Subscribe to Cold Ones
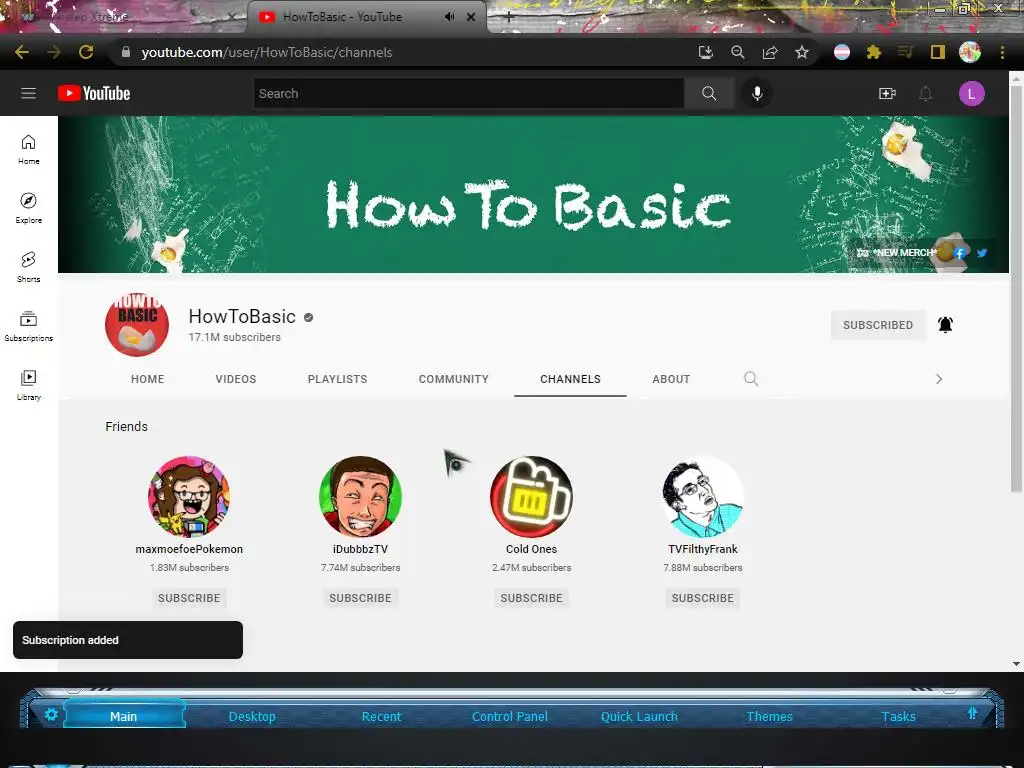This screenshot has width=1024, height=768. [532, 598]
